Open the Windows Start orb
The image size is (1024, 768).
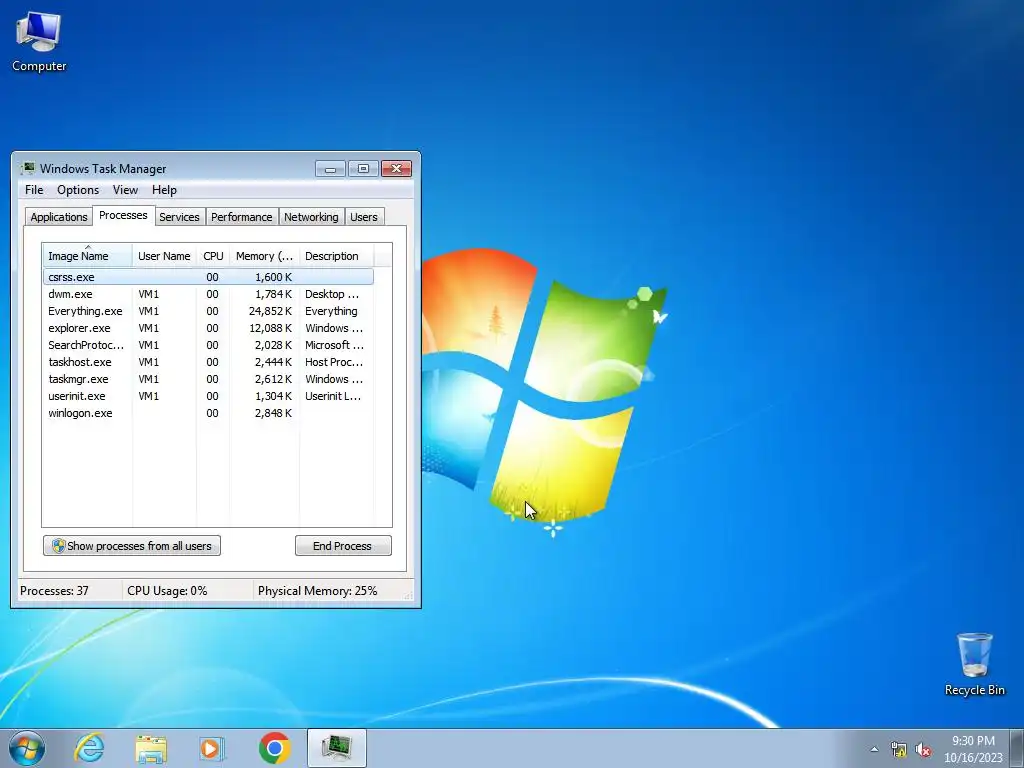pos(27,748)
